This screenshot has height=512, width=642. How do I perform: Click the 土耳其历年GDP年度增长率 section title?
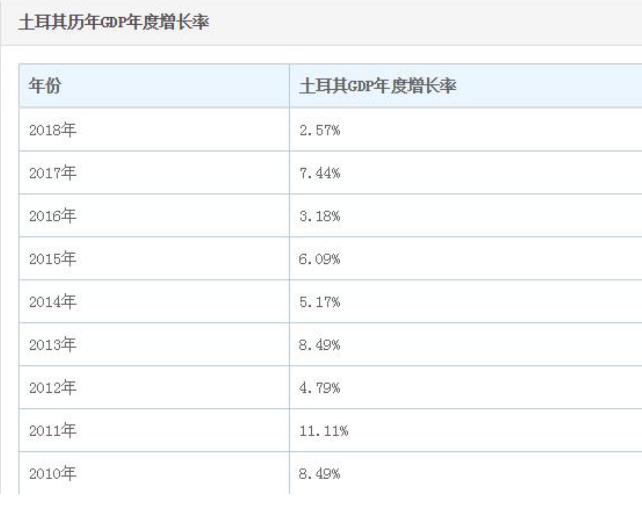coord(114,21)
